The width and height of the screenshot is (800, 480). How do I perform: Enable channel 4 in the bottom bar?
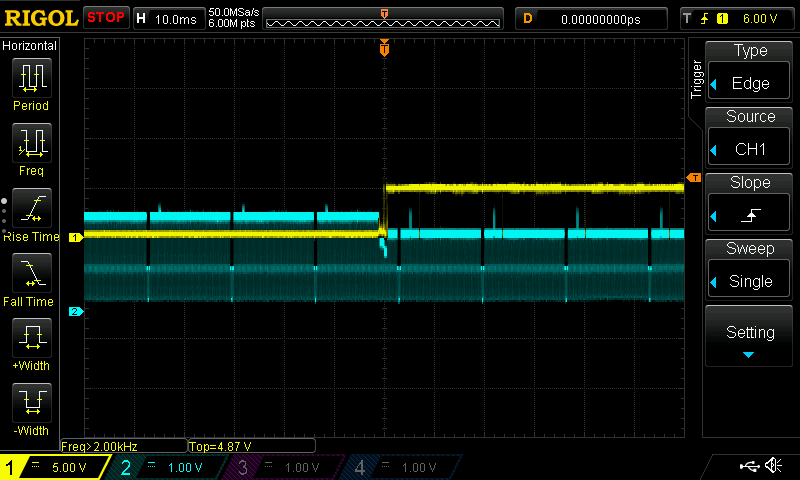(402, 467)
